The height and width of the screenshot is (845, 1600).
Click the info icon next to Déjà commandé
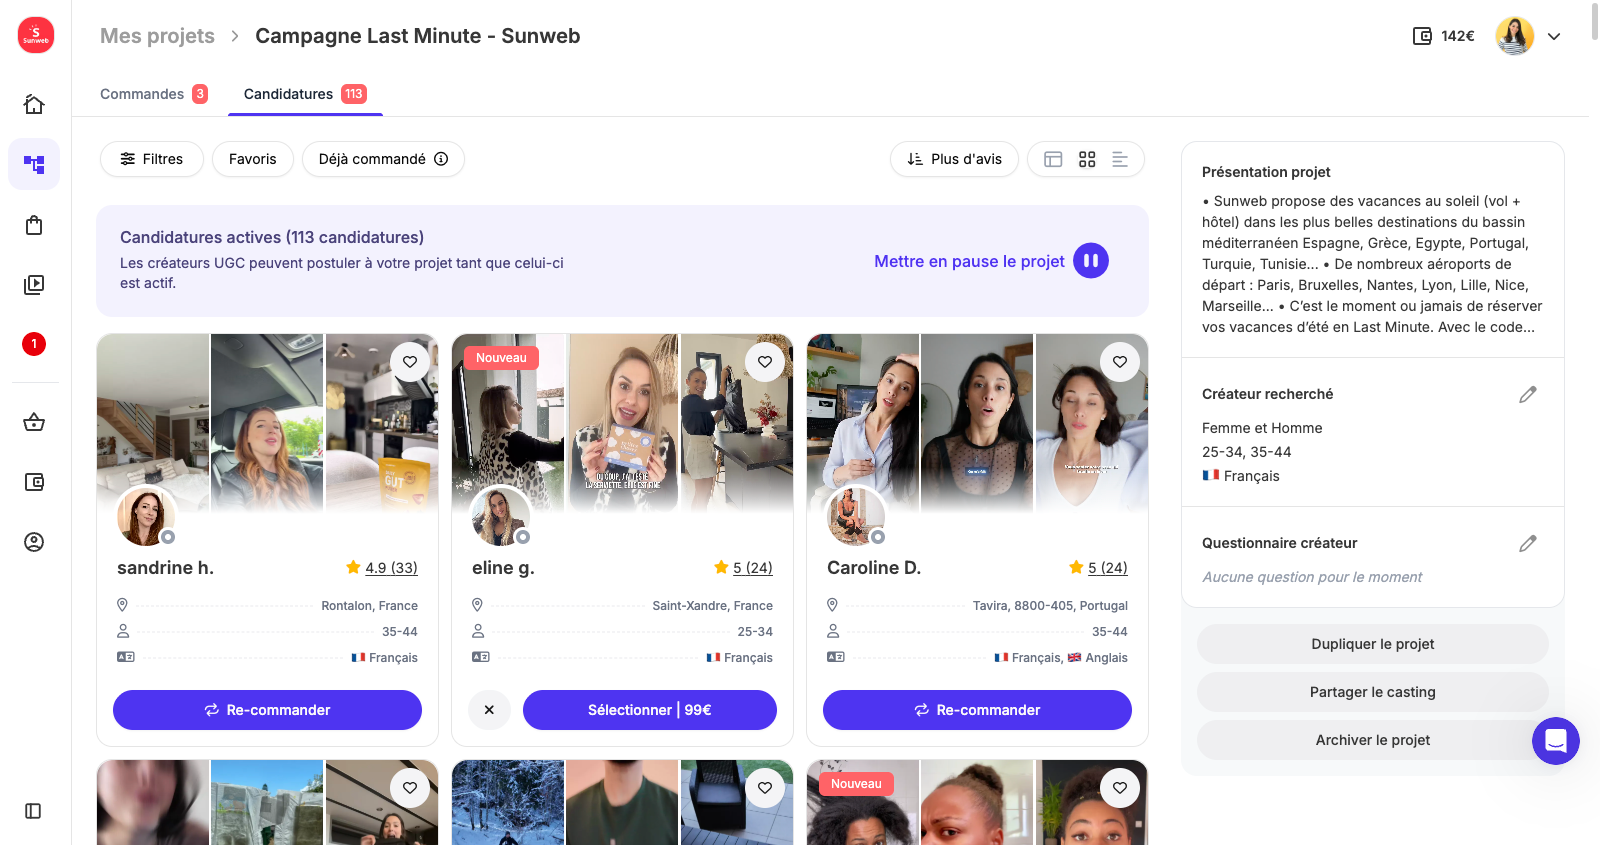coord(441,159)
